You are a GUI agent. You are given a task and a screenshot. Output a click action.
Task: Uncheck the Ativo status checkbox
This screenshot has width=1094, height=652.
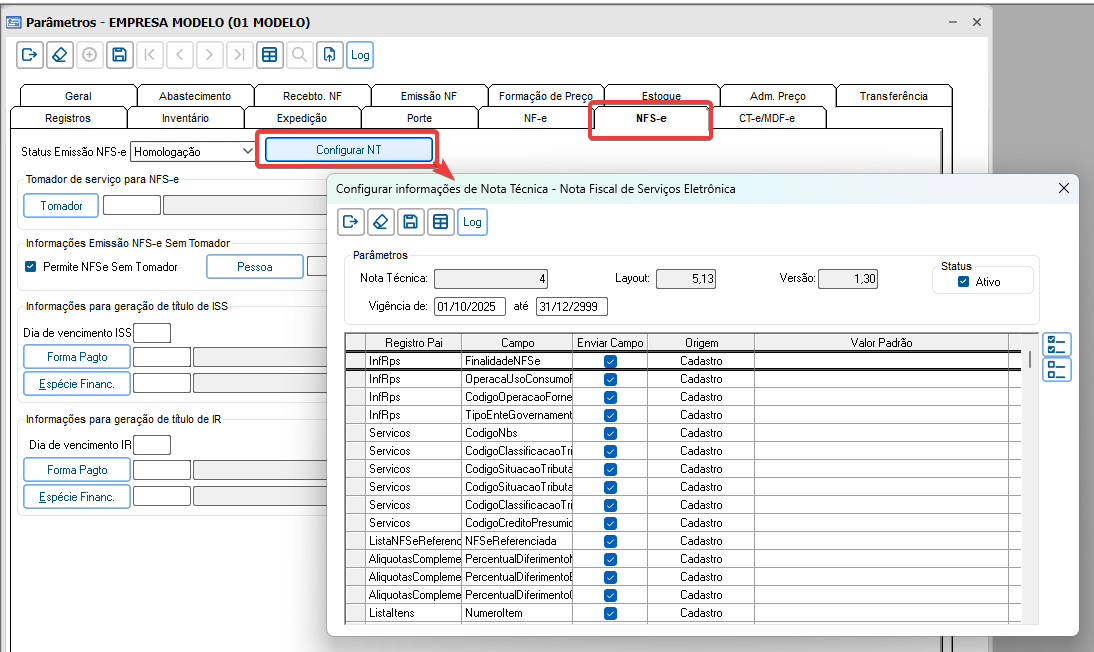(x=963, y=282)
